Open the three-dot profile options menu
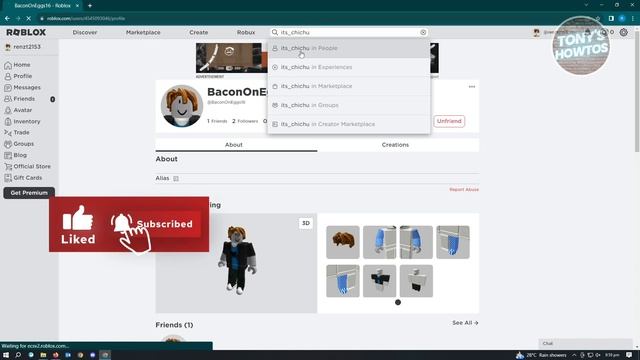This screenshot has width=640, height=360. pyautogui.click(x=472, y=87)
